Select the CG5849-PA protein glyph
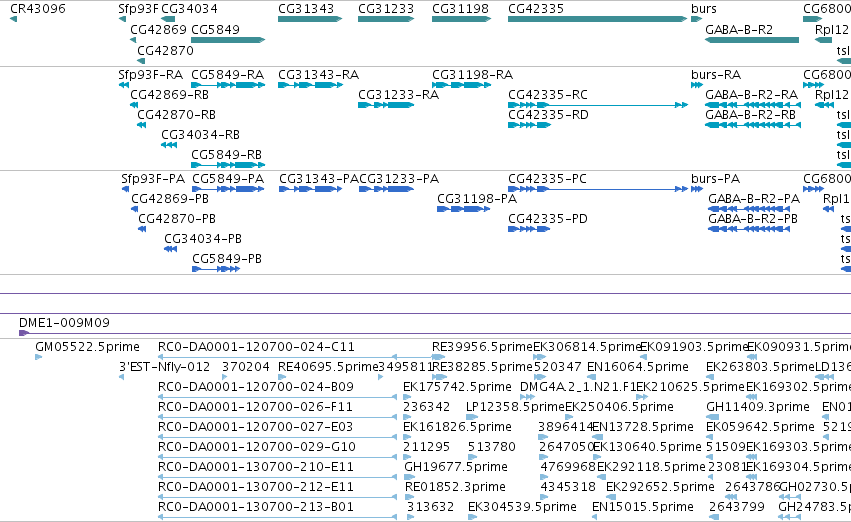This screenshot has width=851, height=522. coord(228,189)
